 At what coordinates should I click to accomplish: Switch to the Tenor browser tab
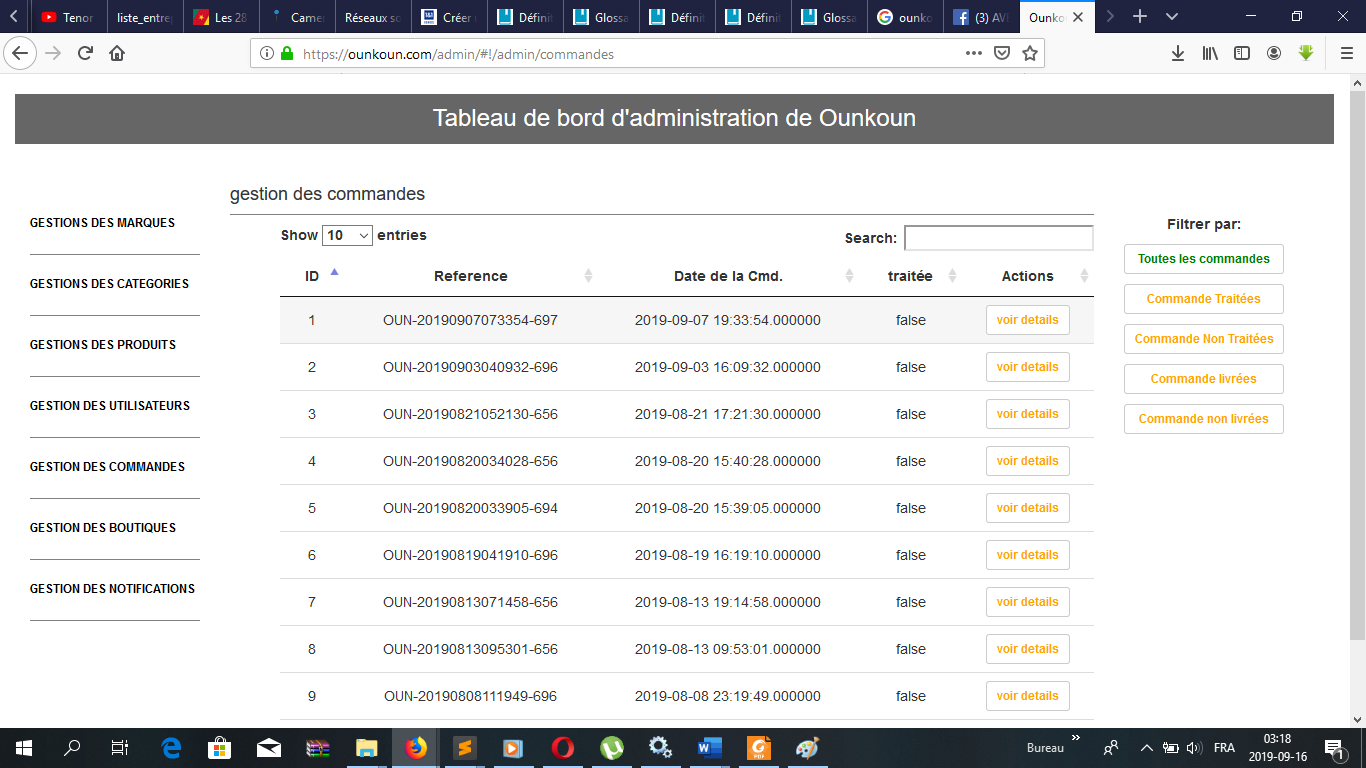68,17
